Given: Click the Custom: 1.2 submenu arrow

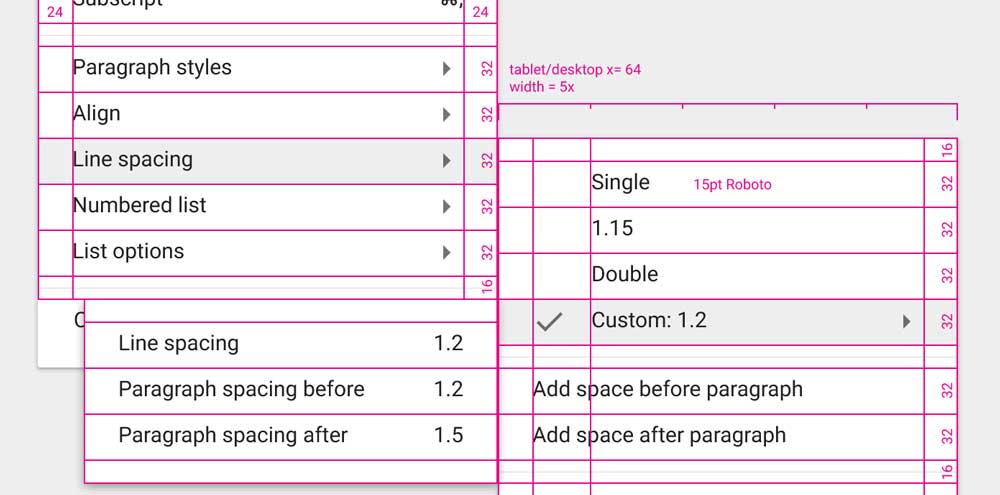Looking at the screenshot, I should (x=906, y=322).
